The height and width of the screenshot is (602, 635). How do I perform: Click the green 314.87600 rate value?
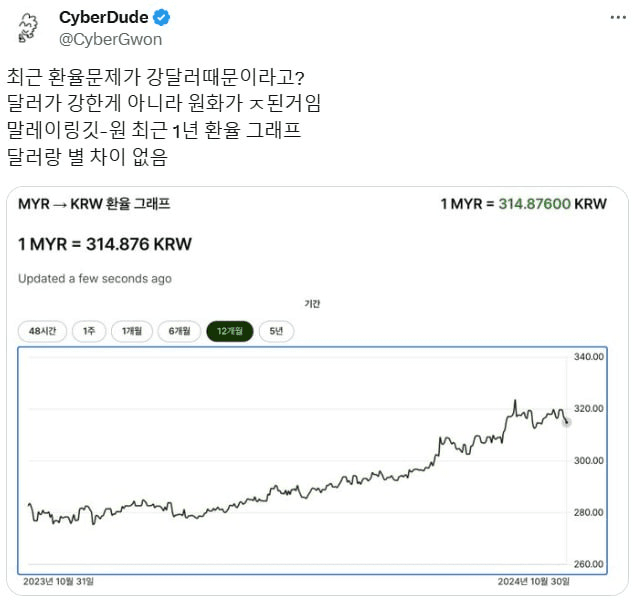point(535,204)
